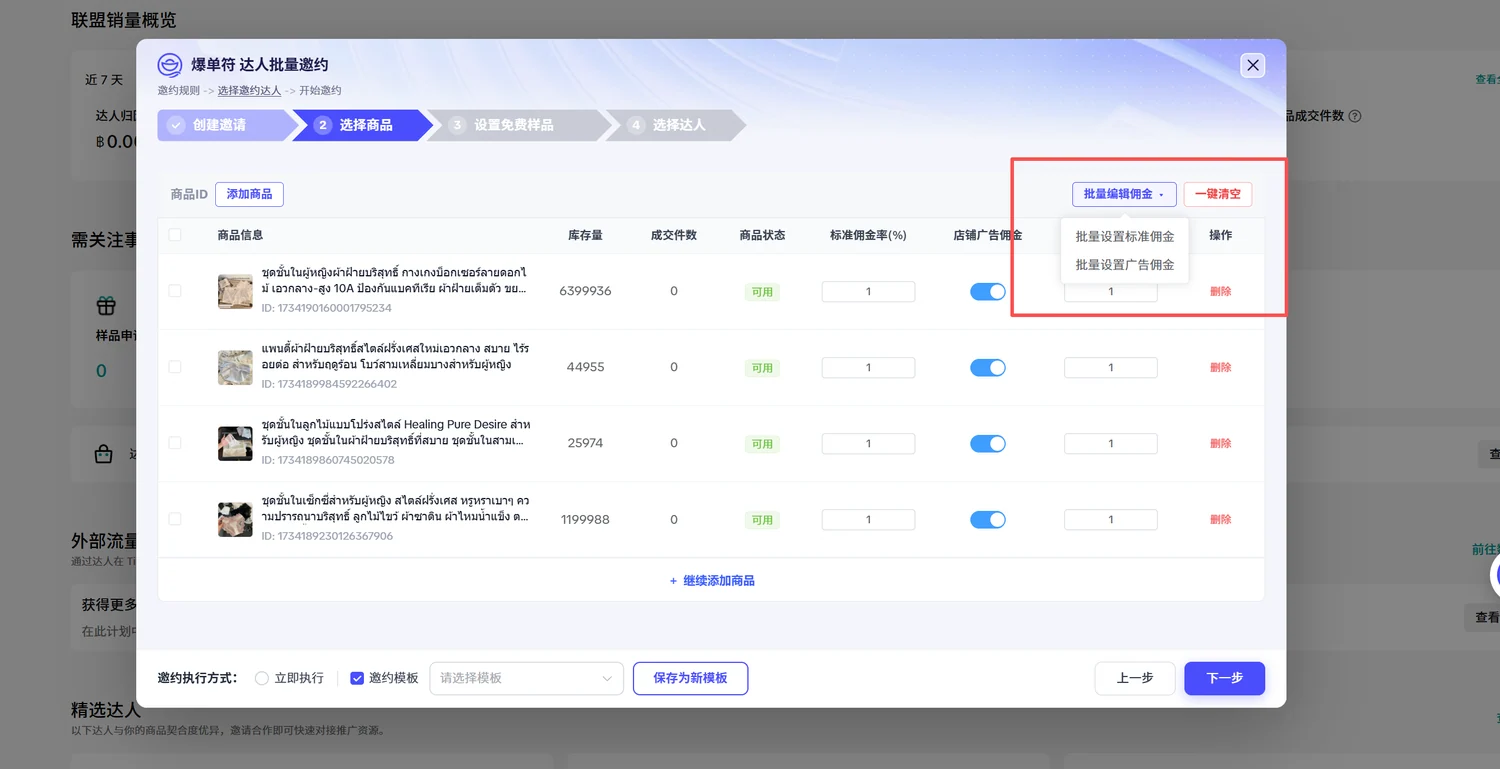The image size is (1500, 769).
Task: Select the checkbox for product with stock 1199988
Action: click(x=175, y=519)
